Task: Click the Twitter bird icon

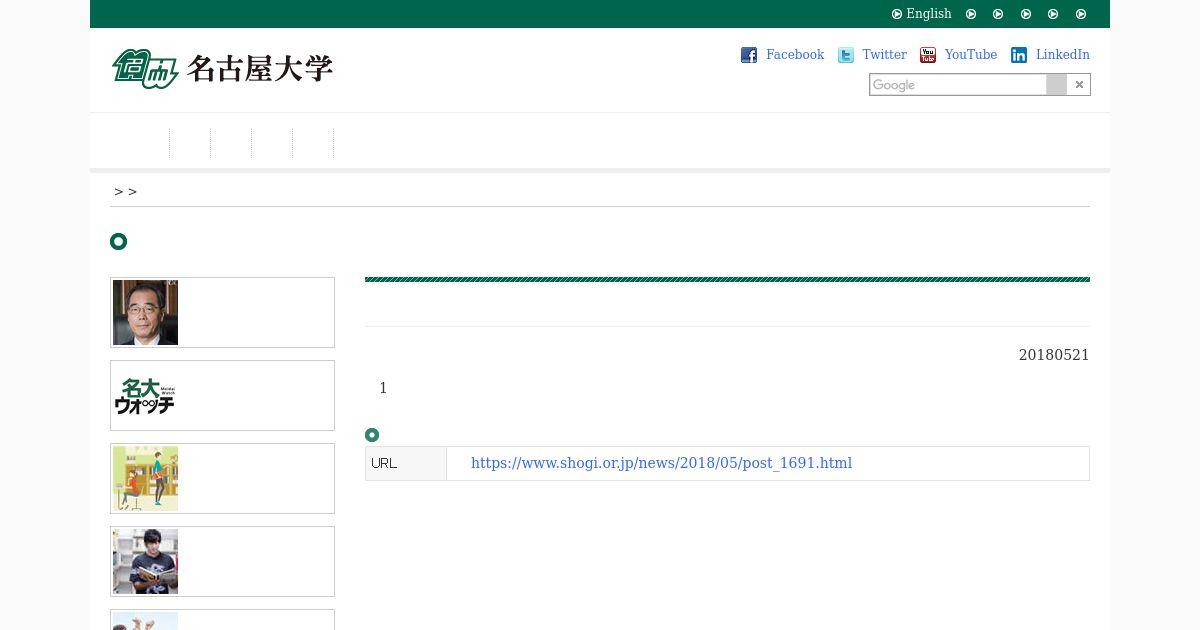Action: [x=846, y=55]
